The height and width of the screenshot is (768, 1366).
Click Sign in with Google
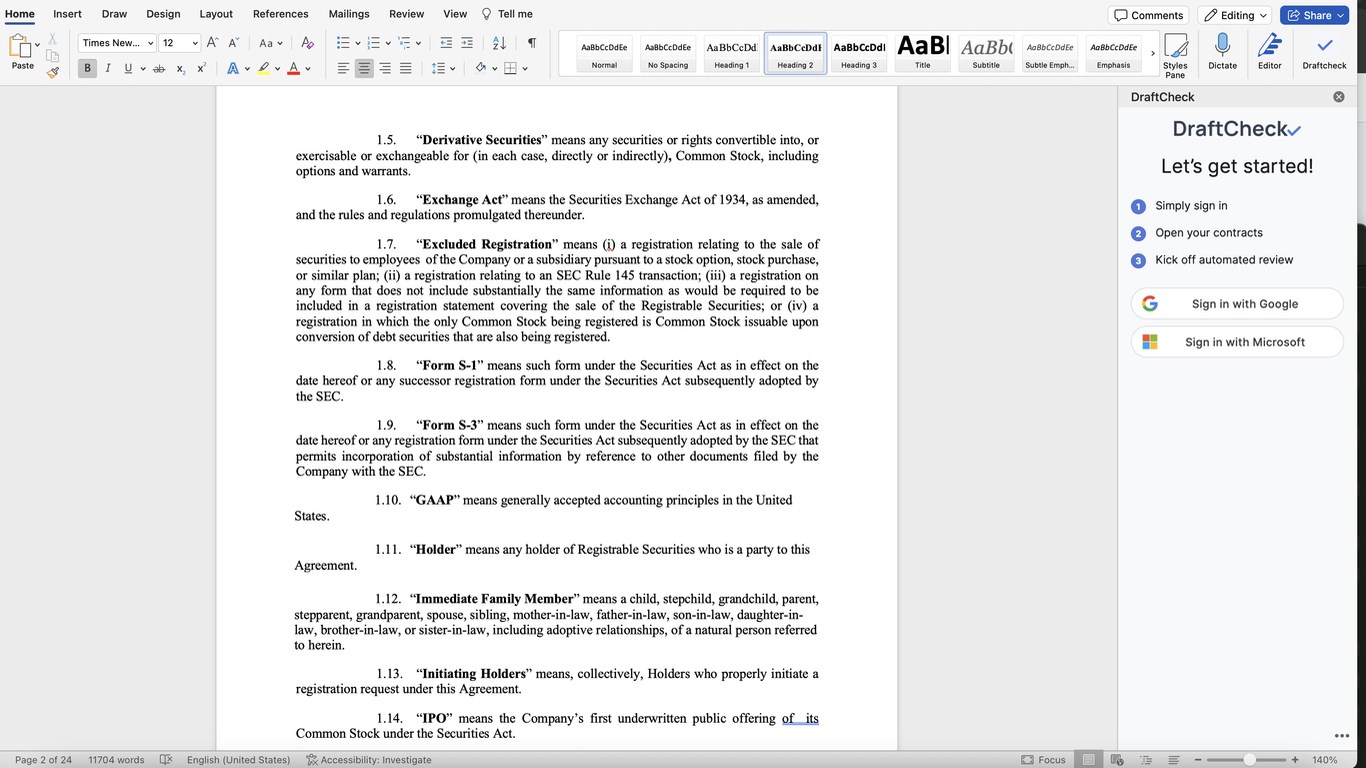click(1237, 304)
